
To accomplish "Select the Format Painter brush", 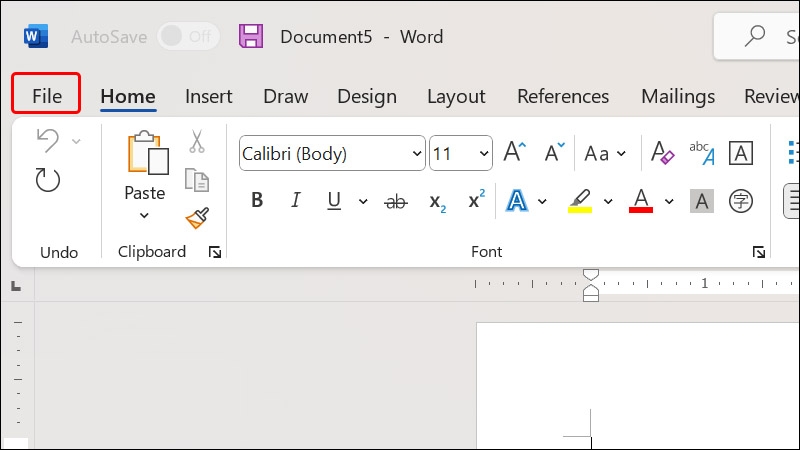I will point(197,218).
